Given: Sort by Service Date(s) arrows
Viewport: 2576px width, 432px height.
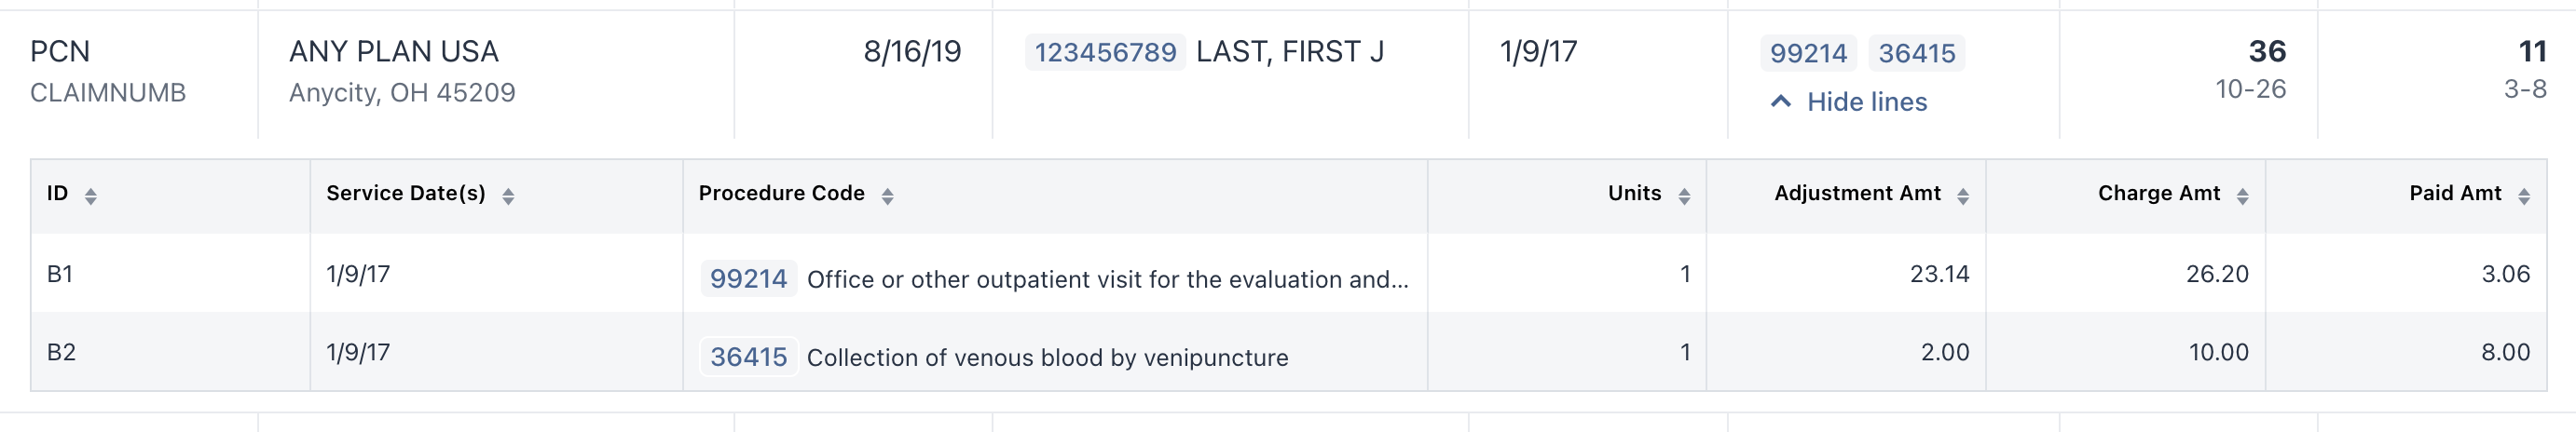Looking at the screenshot, I should (x=508, y=196).
